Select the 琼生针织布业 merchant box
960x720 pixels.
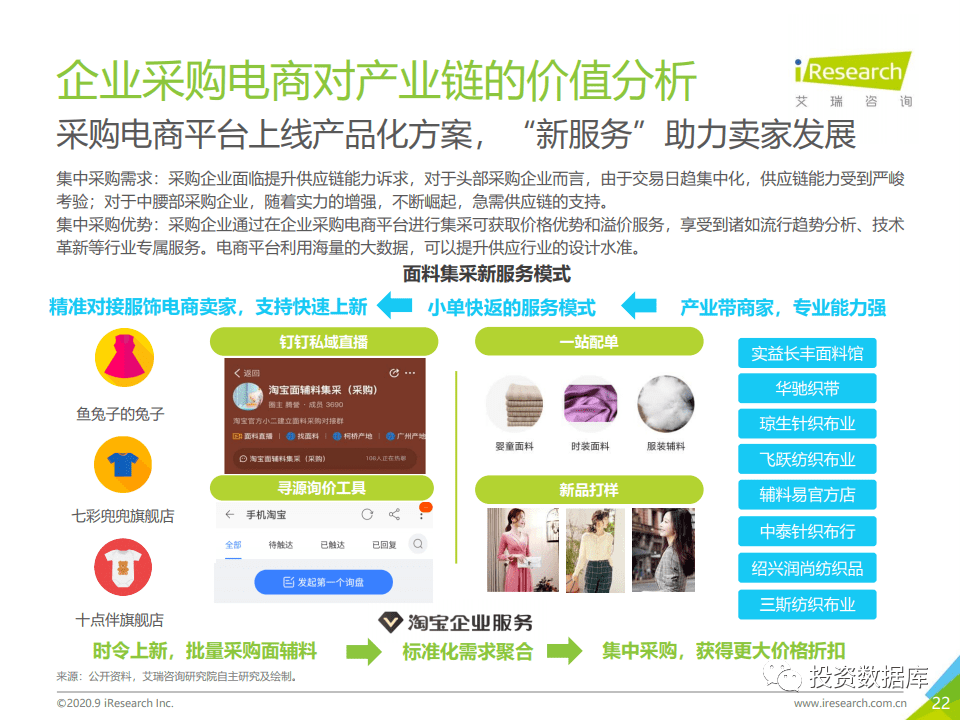807,424
